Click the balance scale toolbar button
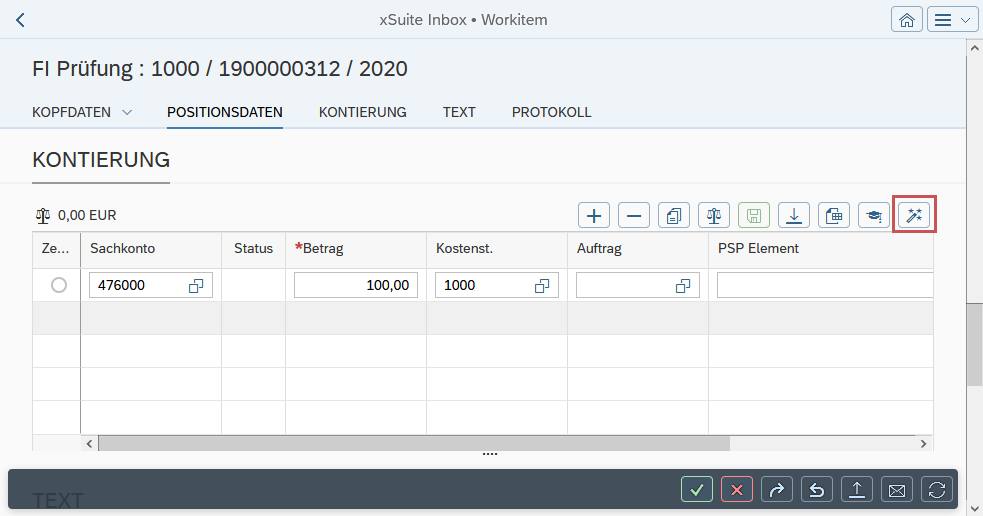The height and width of the screenshot is (516, 983). click(x=714, y=215)
